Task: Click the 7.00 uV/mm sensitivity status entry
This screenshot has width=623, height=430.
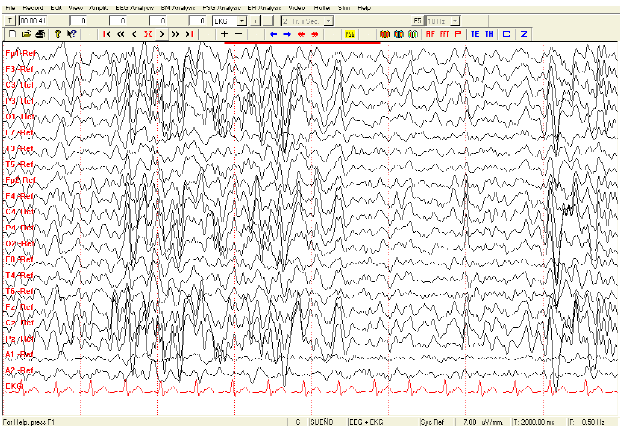Action: pos(483,422)
